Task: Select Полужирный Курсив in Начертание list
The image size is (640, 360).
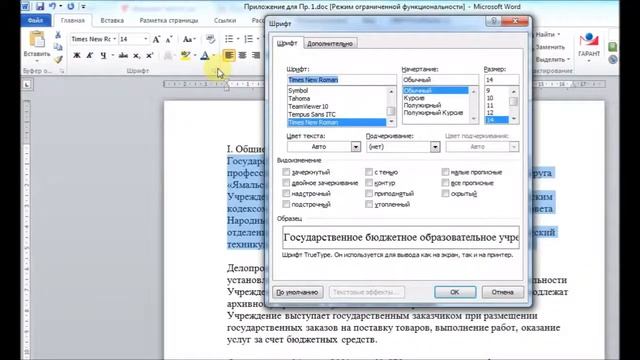Action: (433, 113)
